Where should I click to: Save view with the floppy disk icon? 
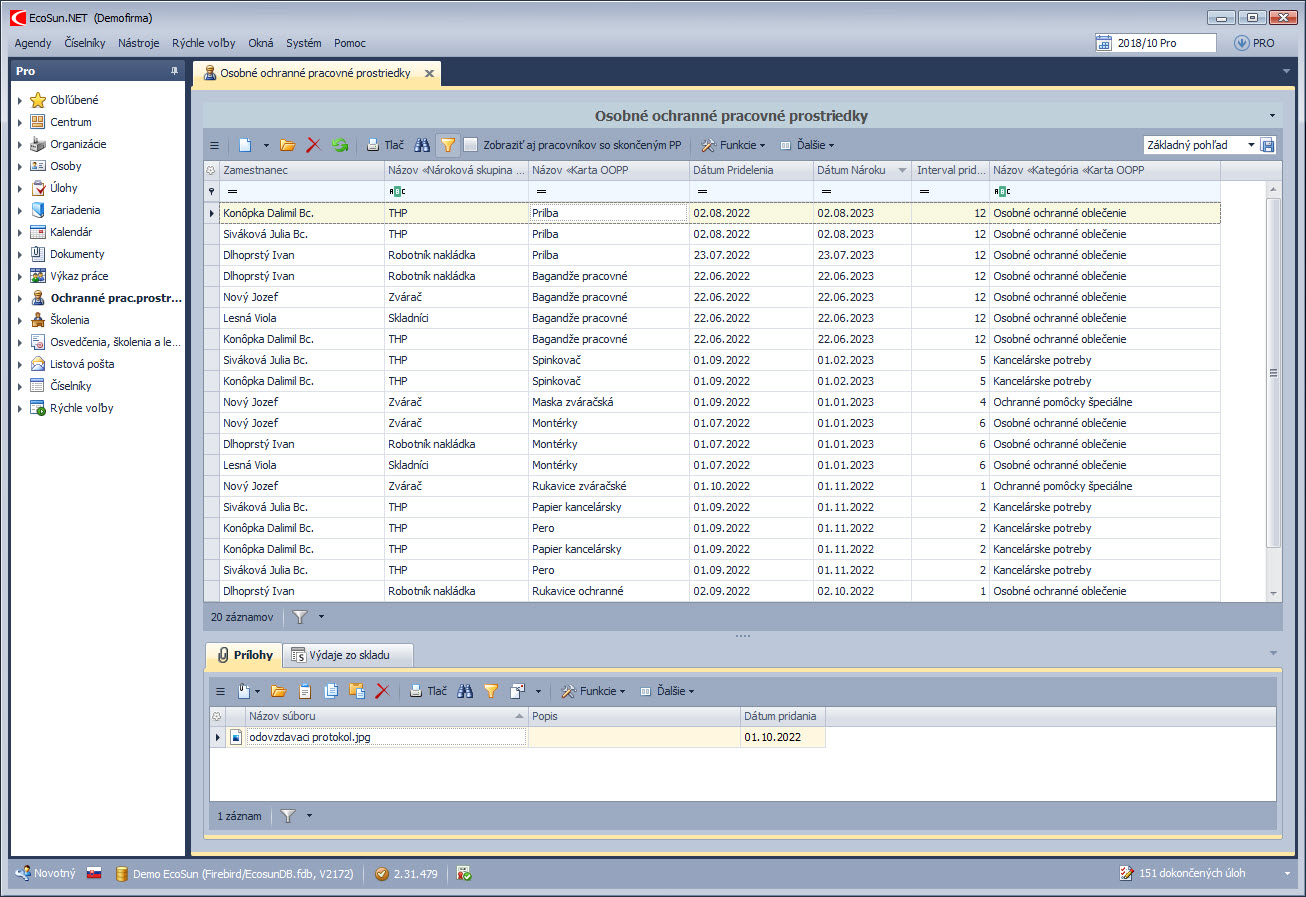(x=1268, y=145)
